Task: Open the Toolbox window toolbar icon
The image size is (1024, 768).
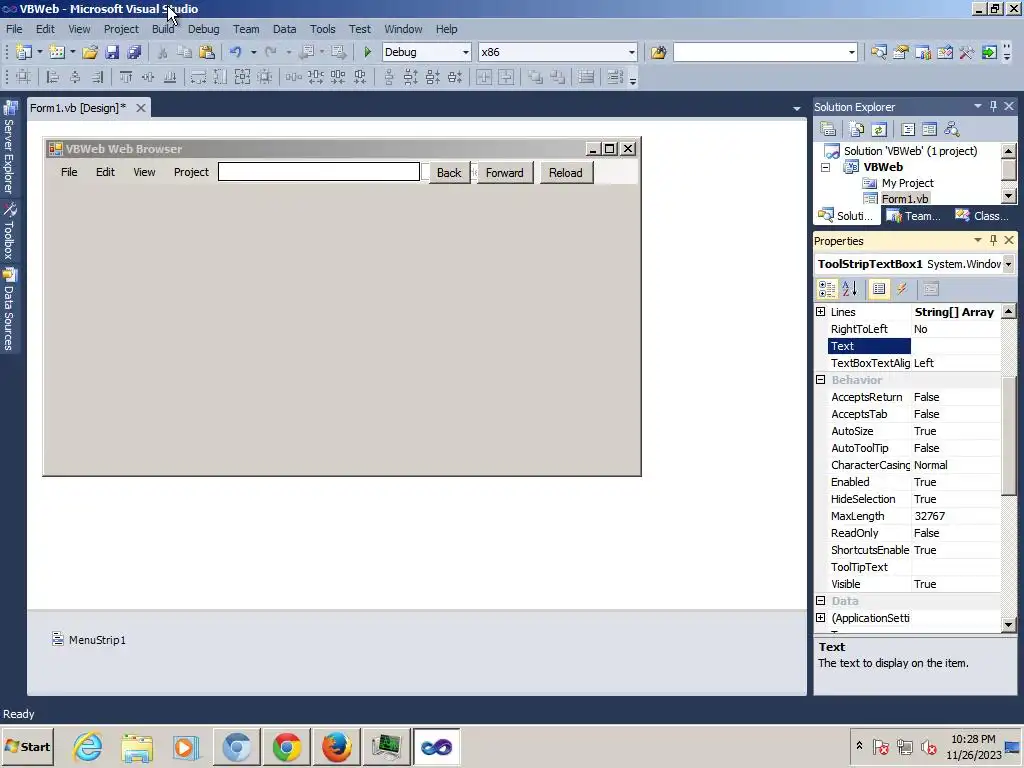Action: click(x=967, y=52)
